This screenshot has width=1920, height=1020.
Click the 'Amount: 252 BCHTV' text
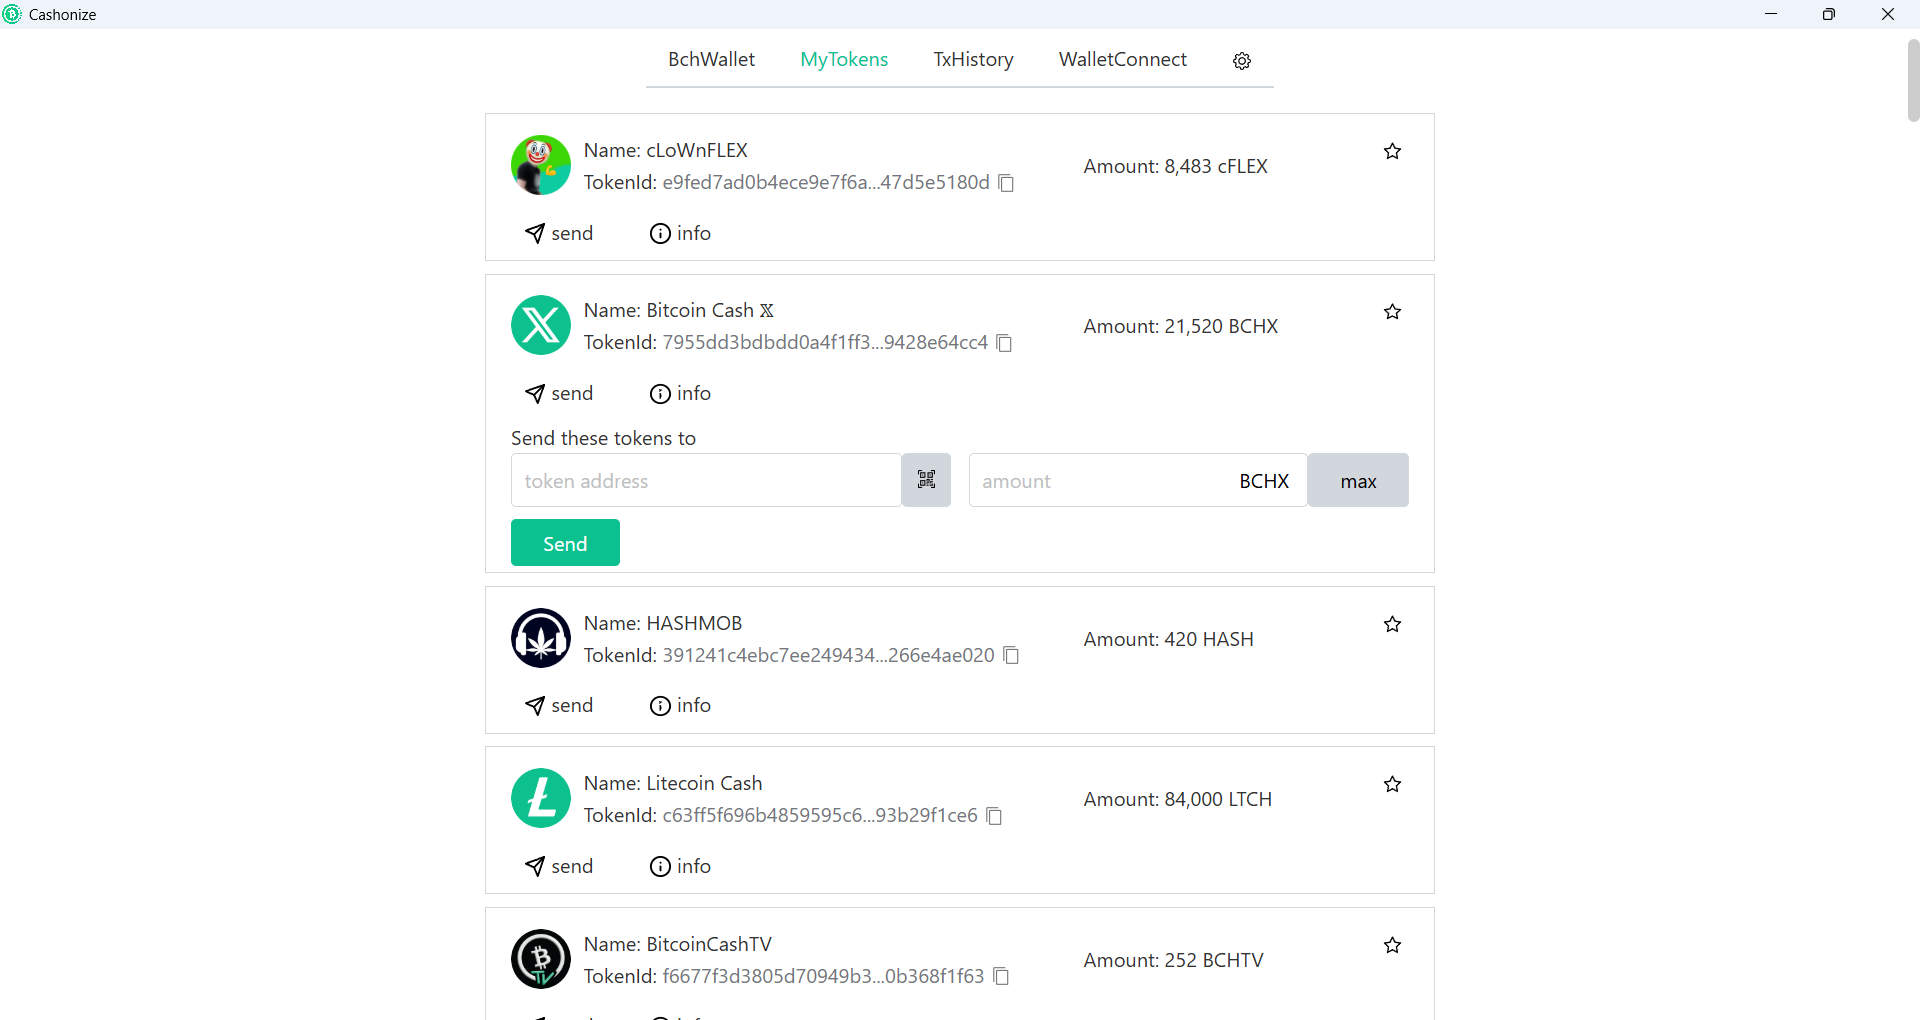pos(1174,960)
